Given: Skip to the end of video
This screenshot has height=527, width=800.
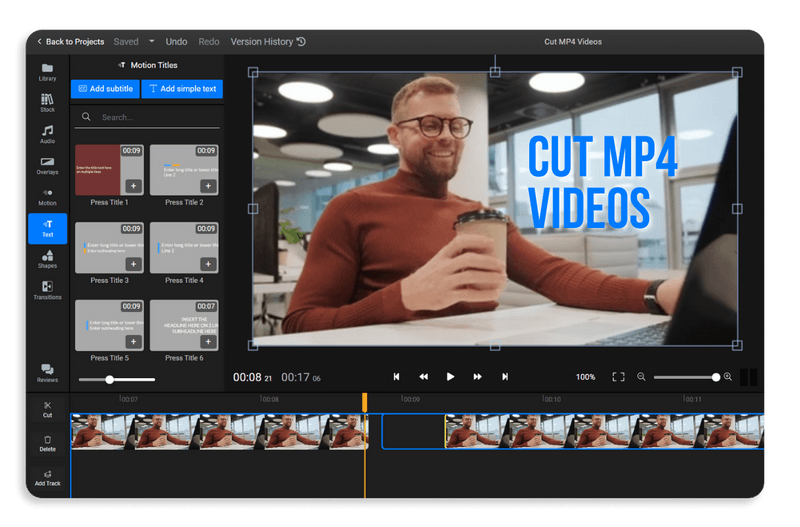Looking at the screenshot, I should click(505, 377).
